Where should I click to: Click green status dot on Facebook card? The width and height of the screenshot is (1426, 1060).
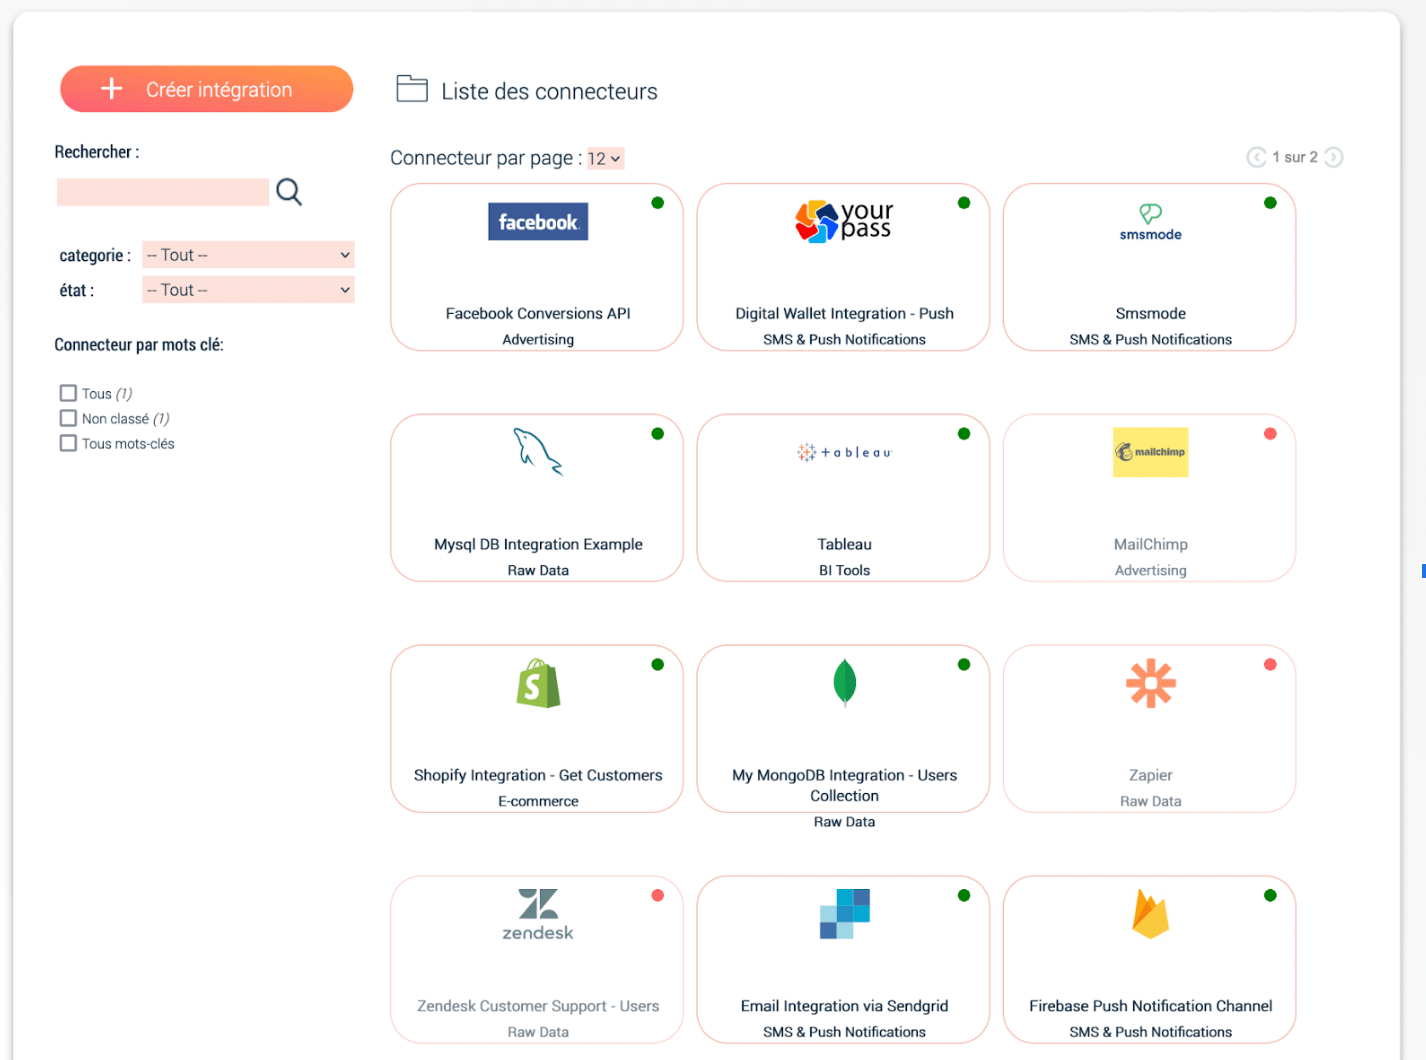pos(657,203)
